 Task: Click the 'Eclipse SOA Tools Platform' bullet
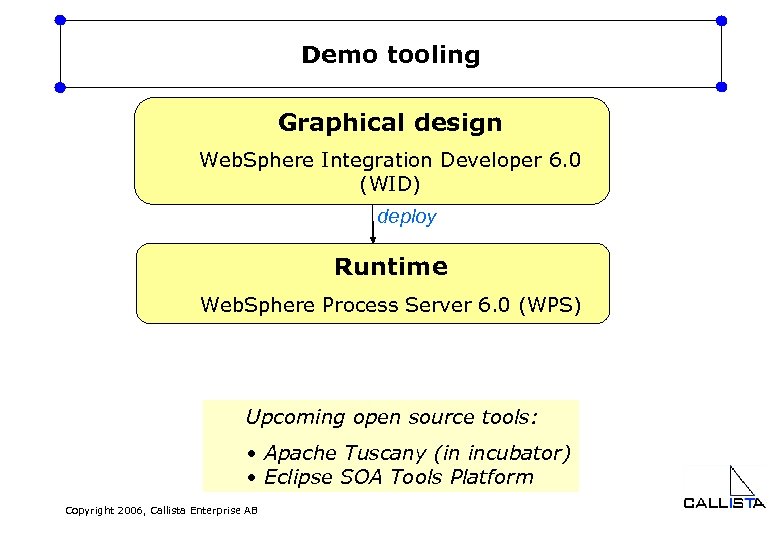click(x=390, y=477)
